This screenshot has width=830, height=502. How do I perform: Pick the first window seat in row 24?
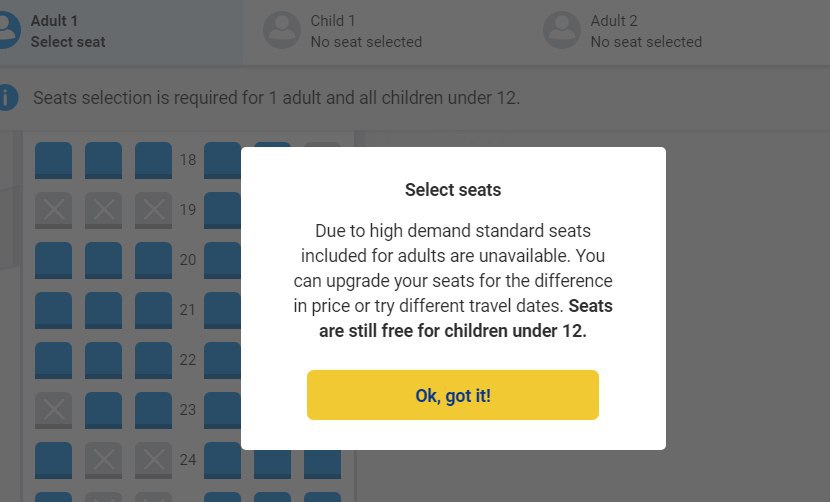point(53,460)
